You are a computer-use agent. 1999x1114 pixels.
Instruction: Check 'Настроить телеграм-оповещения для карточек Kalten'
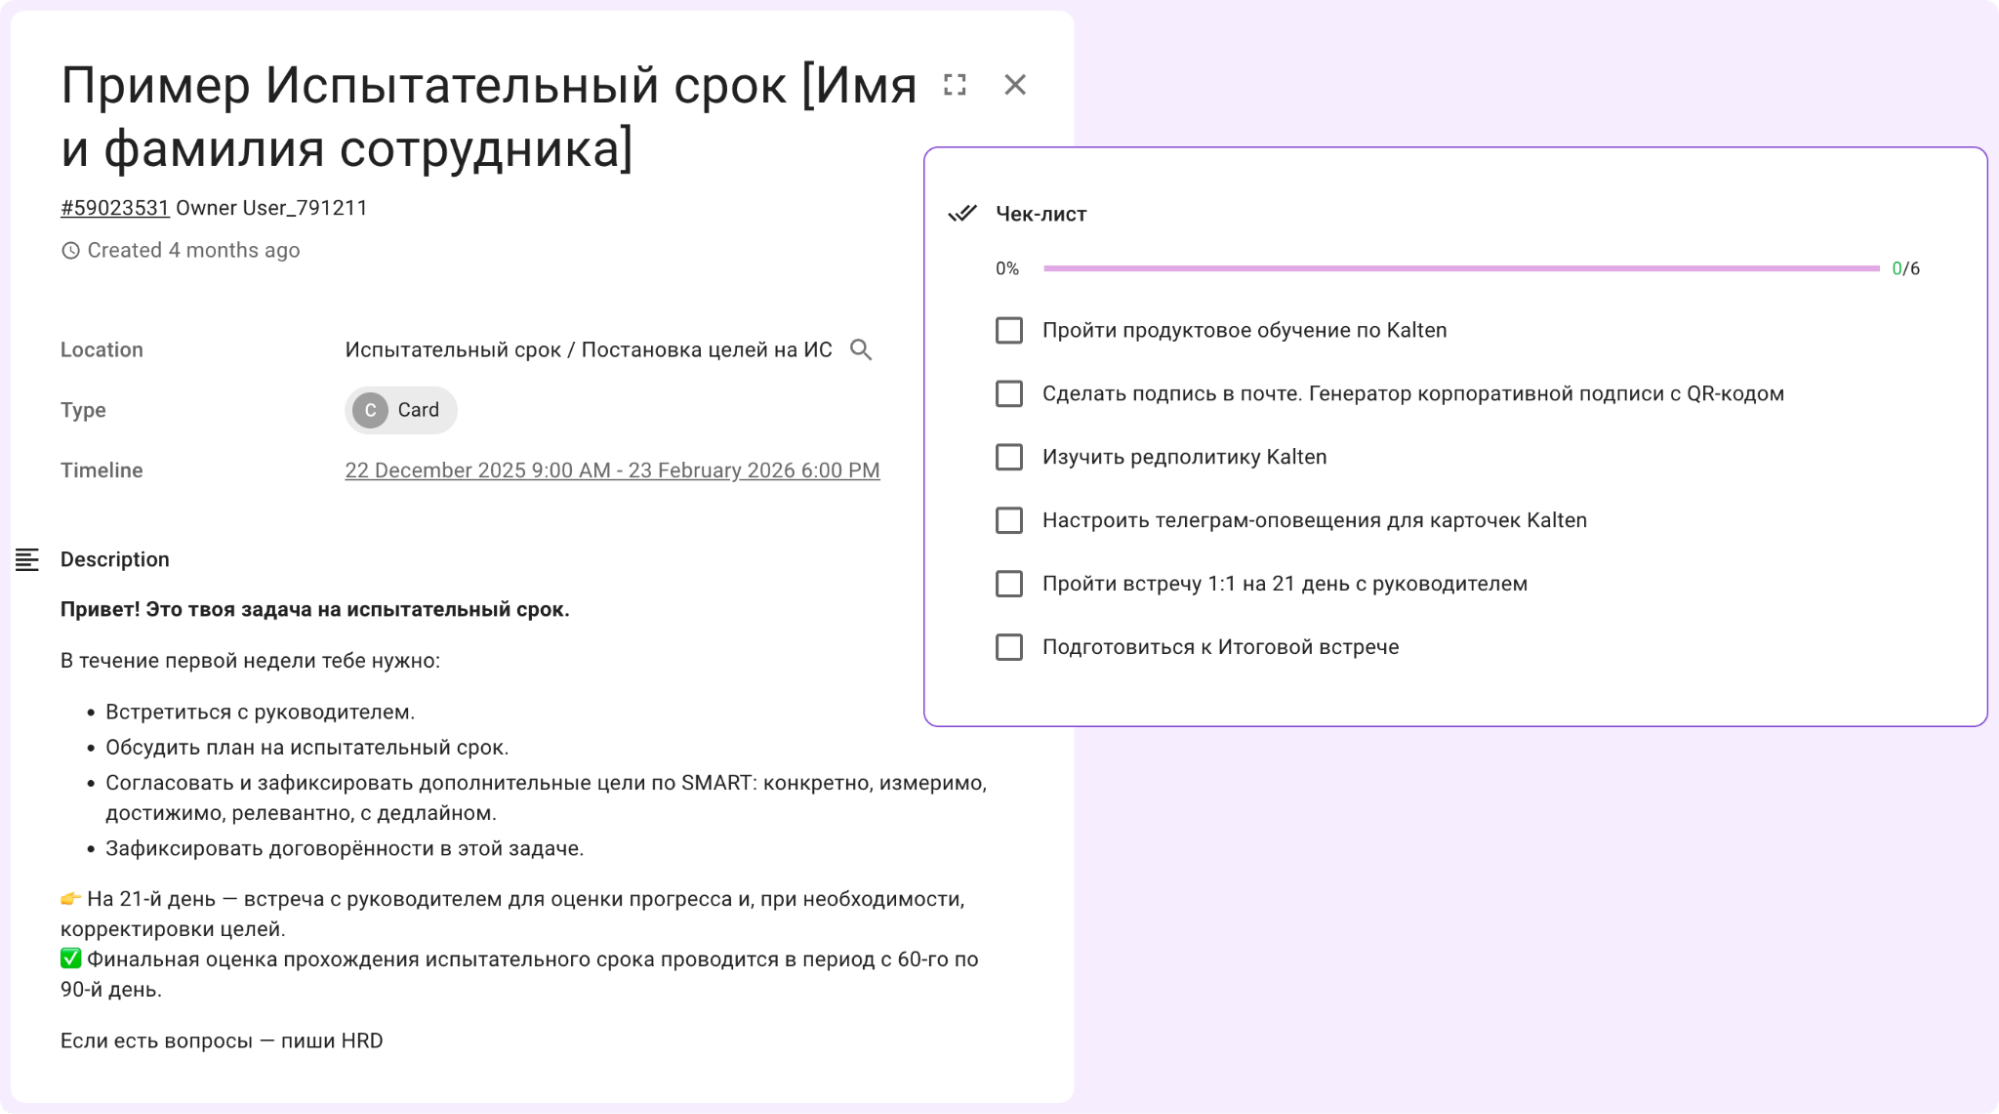1007,521
